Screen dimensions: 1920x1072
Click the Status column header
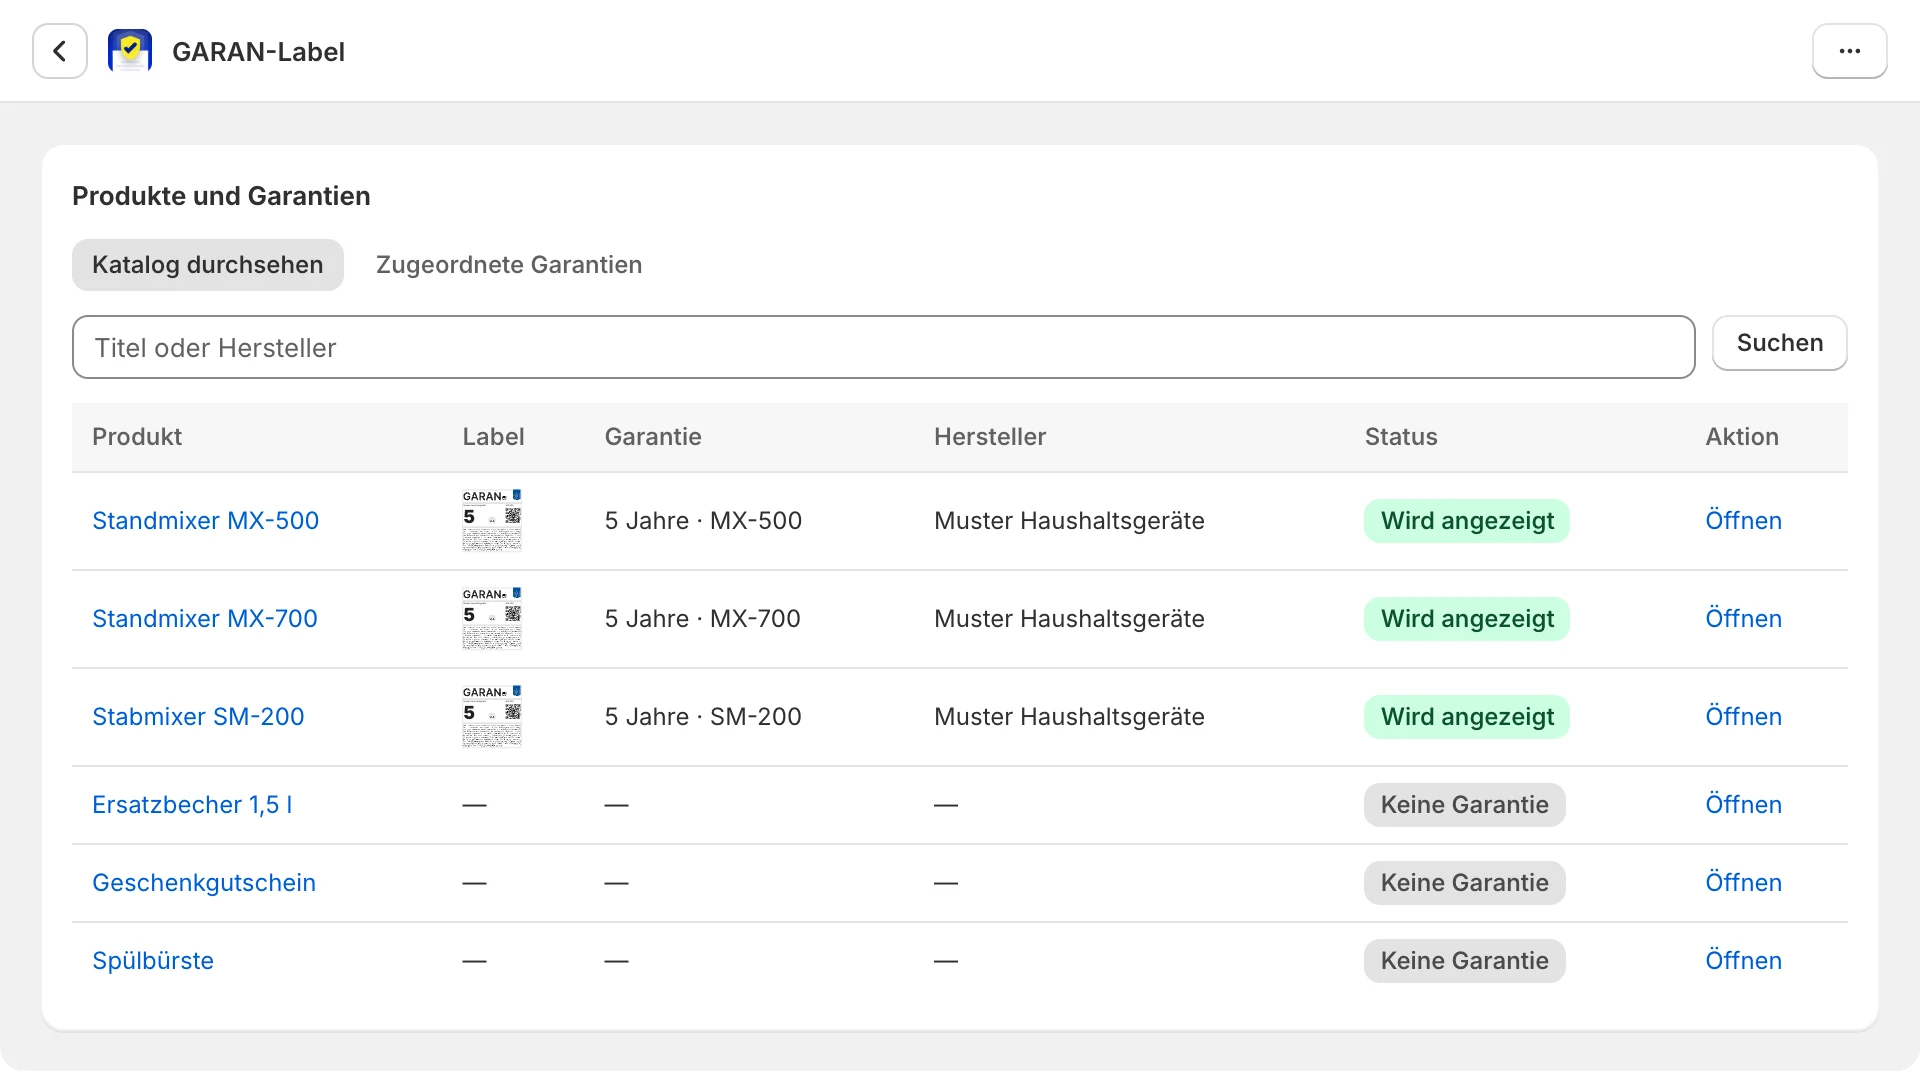(1401, 436)
